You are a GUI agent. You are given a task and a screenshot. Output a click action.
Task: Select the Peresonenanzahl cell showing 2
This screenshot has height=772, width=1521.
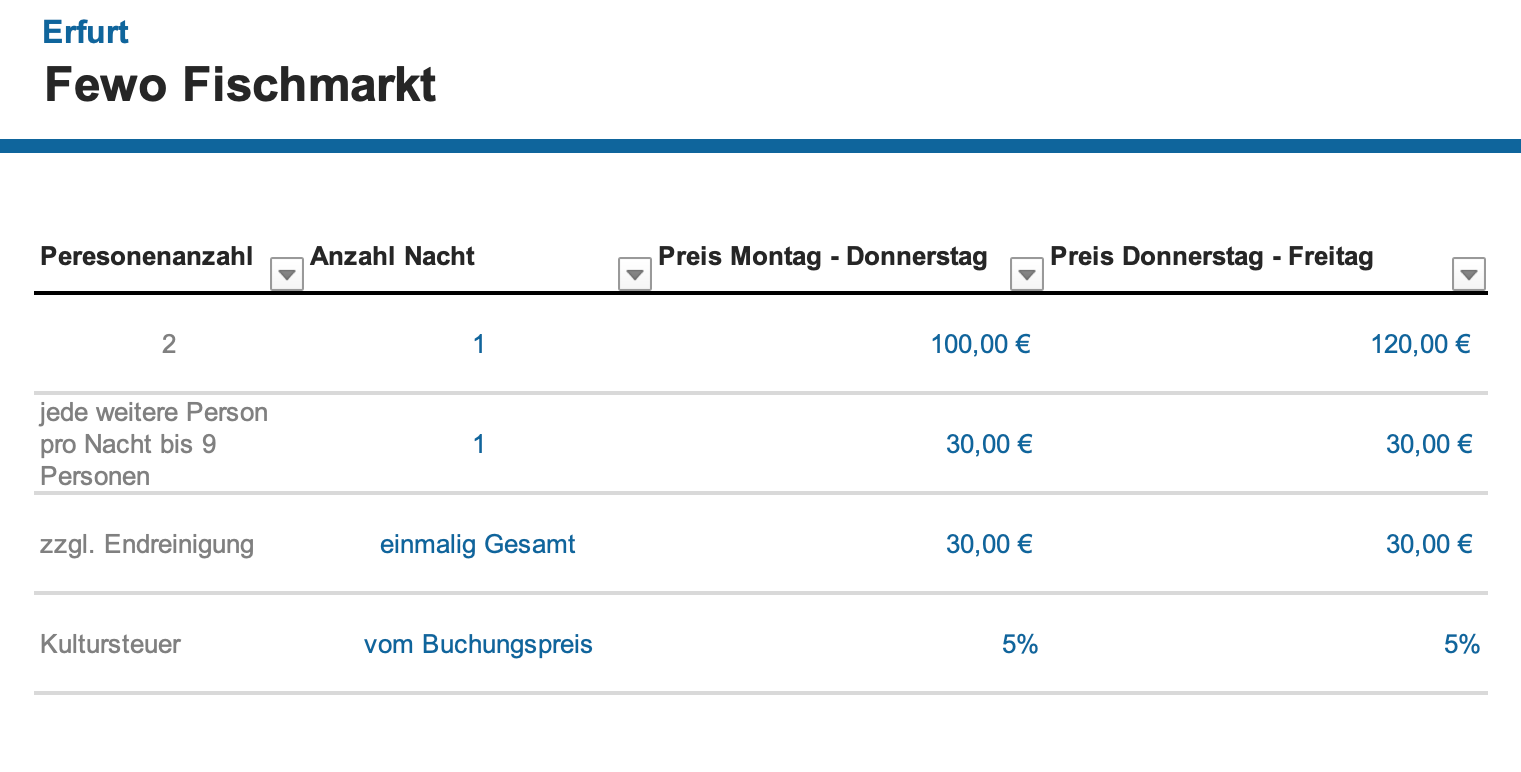[169, 345]
